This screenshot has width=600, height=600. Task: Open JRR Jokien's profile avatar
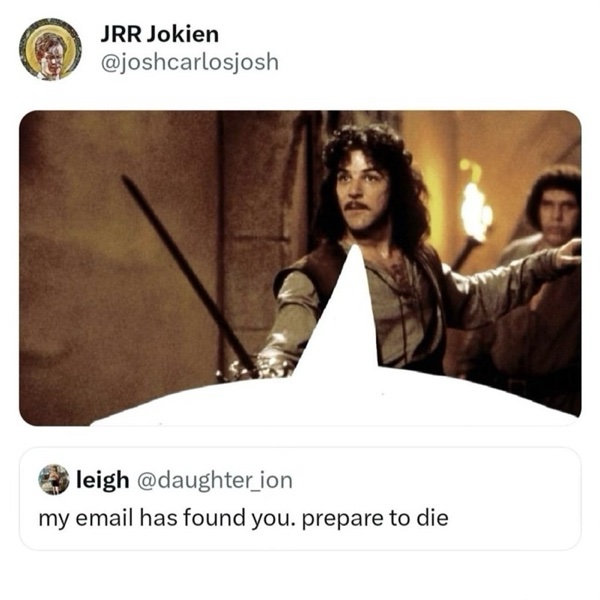coord(51,49)
